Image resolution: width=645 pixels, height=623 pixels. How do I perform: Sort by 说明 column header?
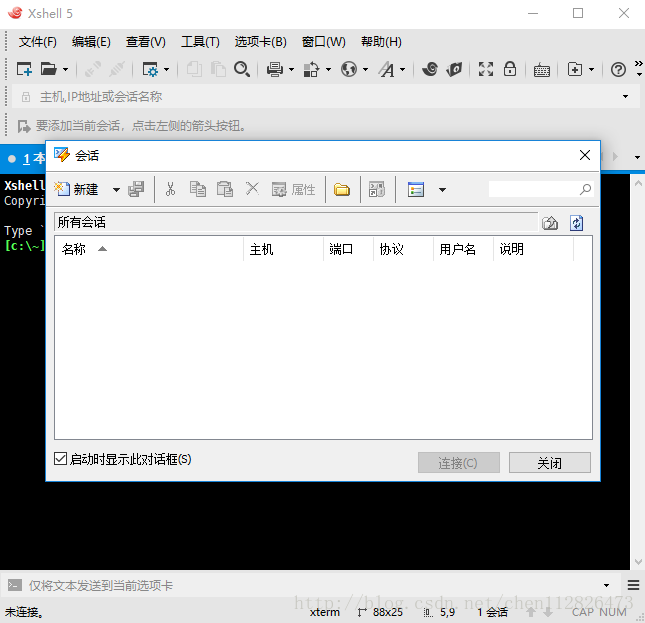pyautogui.click(x=533, y=249)
